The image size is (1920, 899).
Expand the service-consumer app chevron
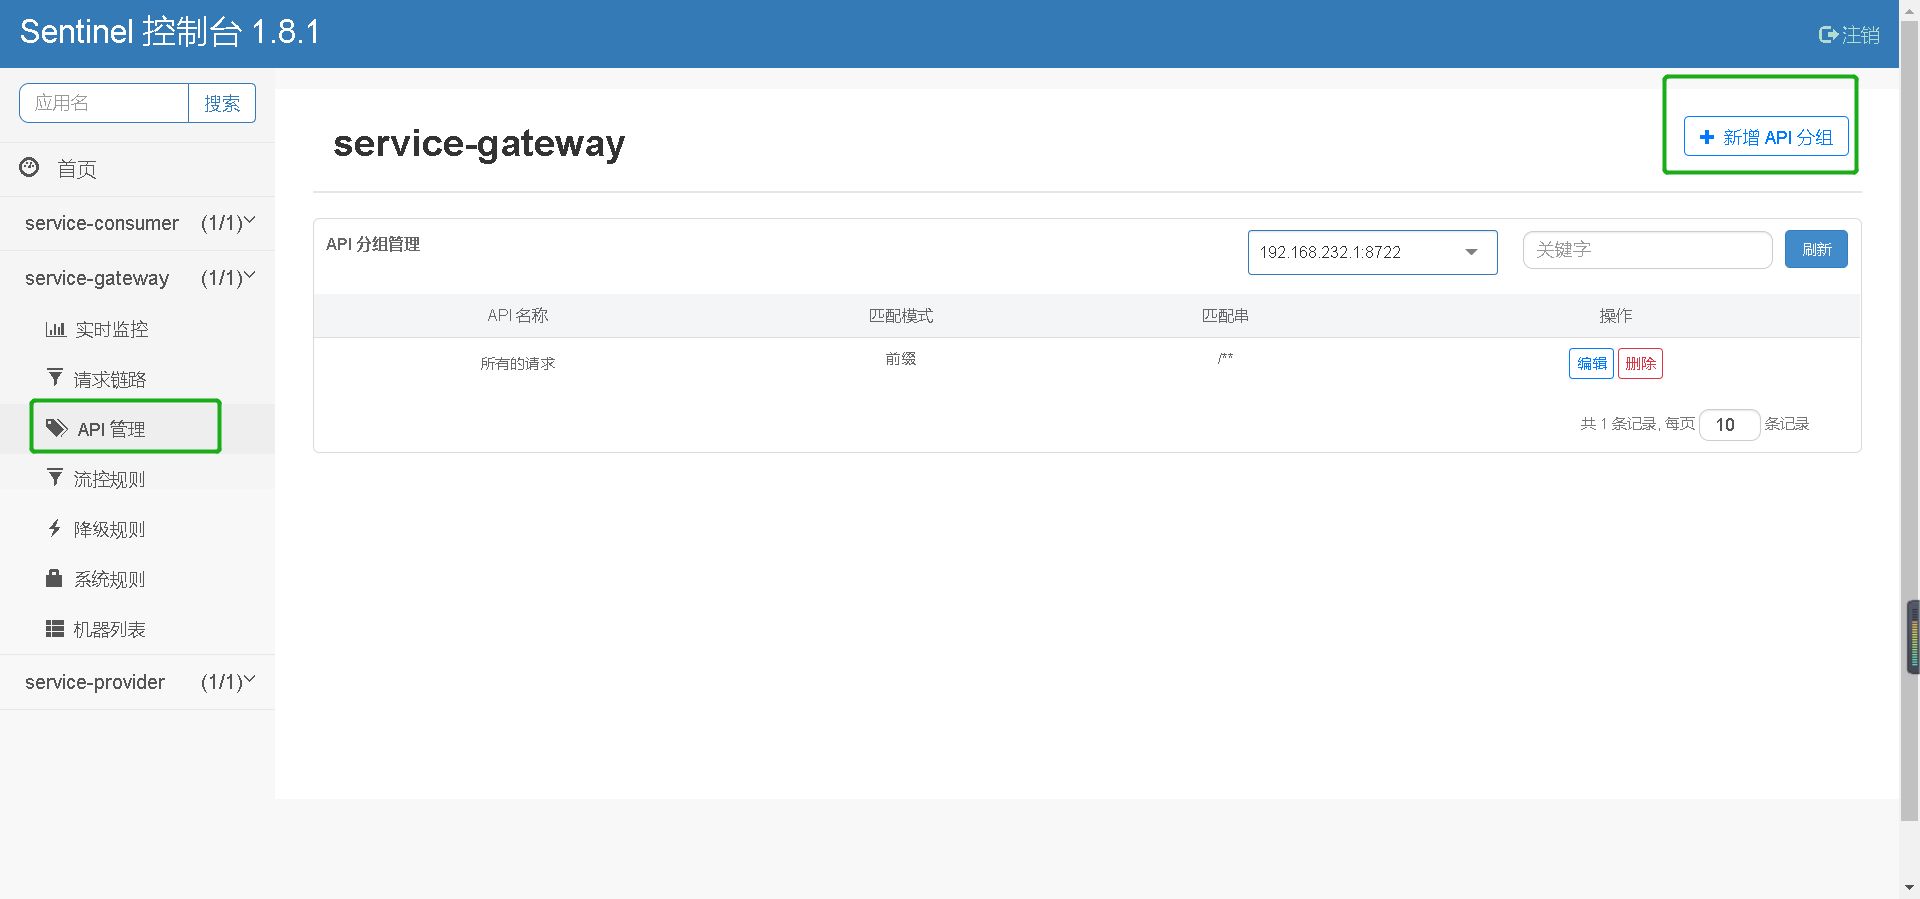pyautogui.click(x=250, y=220)
